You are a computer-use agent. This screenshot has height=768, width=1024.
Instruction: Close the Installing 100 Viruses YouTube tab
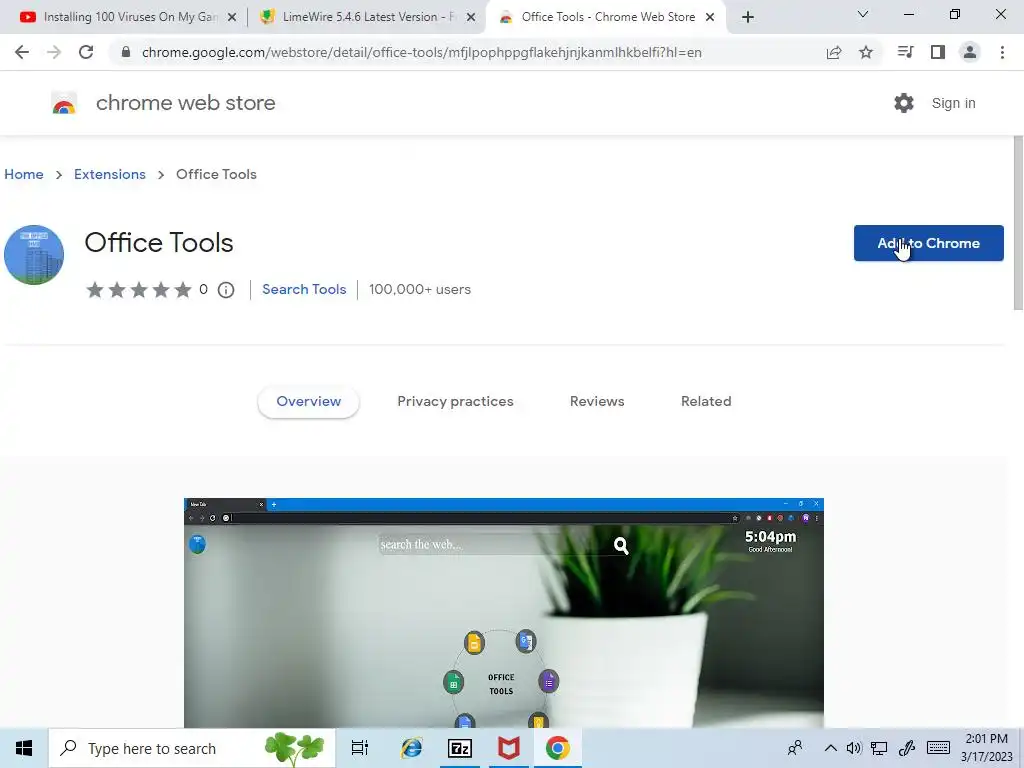[x=231, y=17]
